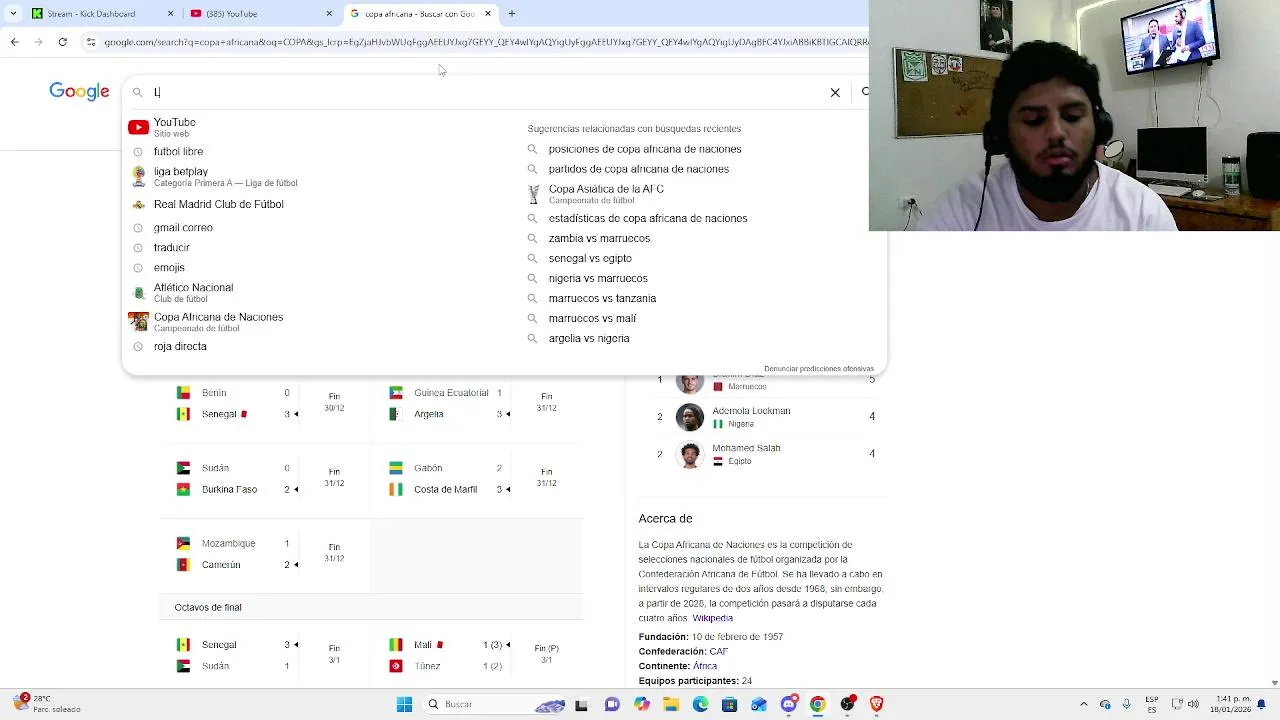Select 'estadísticas de copa africana de naciones'

pyautogui.click(x=648, y=218)
